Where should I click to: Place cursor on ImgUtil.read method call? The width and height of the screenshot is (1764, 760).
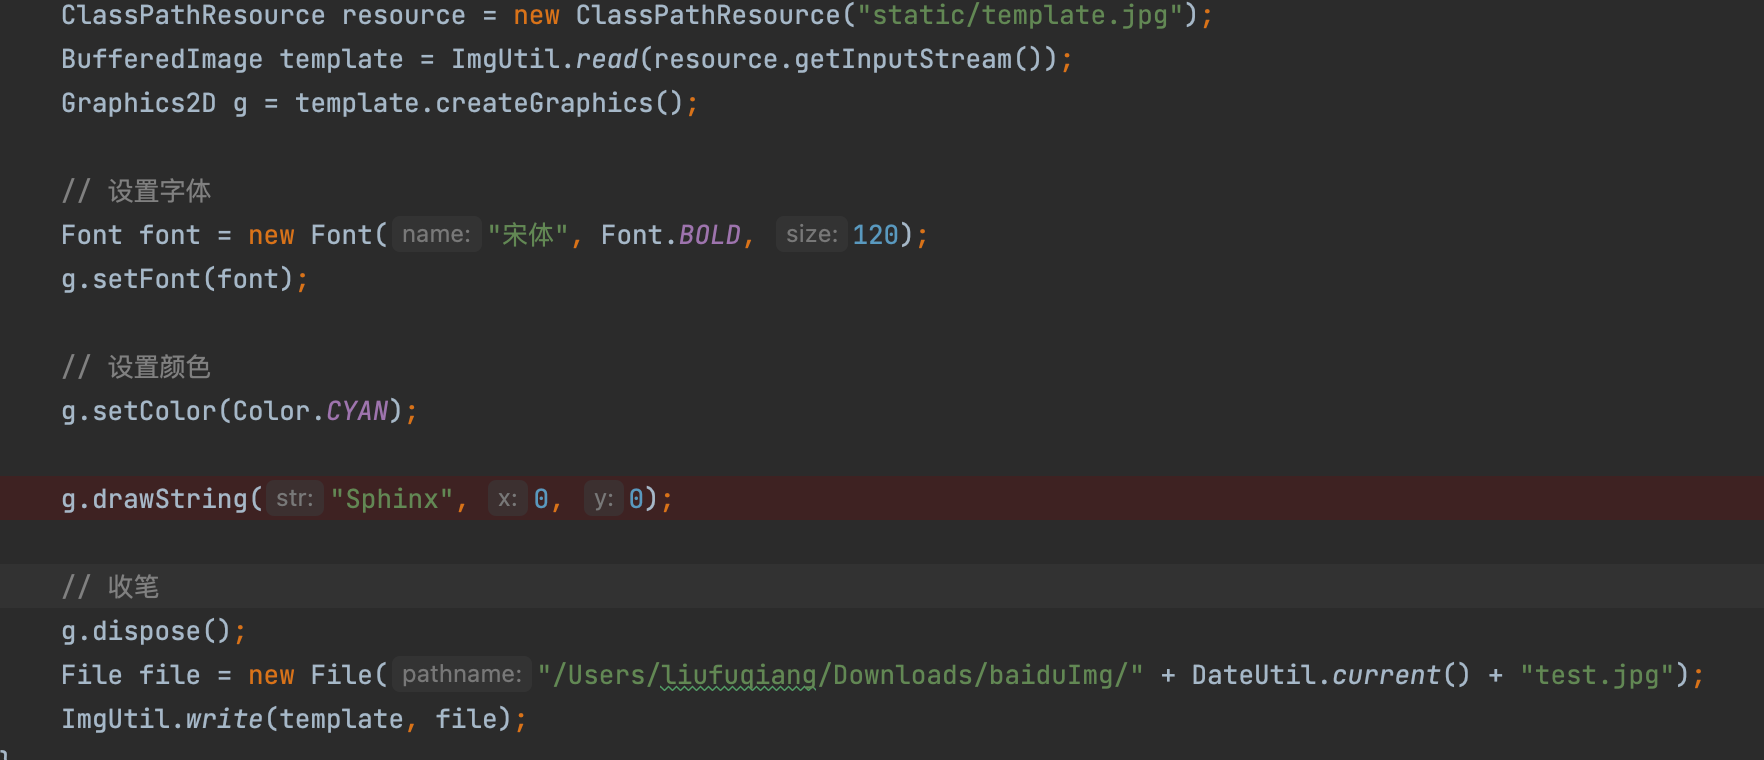coord(544,60)
